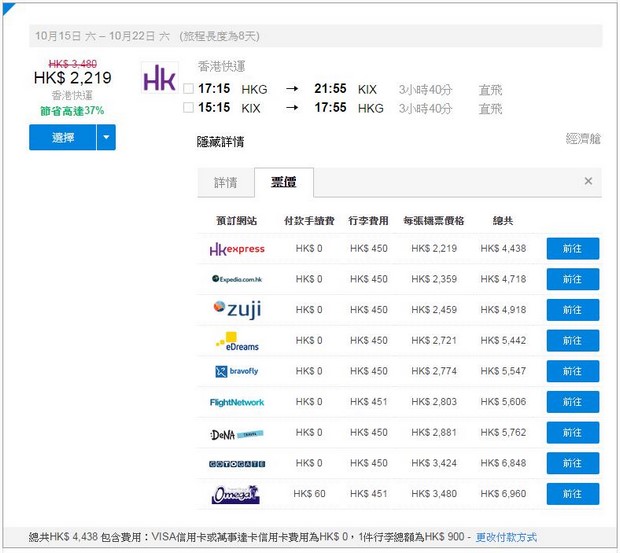Screen dimensions: 620x553
Task: Click the HK$ 6,960 total in Omega row
Action: tap(503, 494)
